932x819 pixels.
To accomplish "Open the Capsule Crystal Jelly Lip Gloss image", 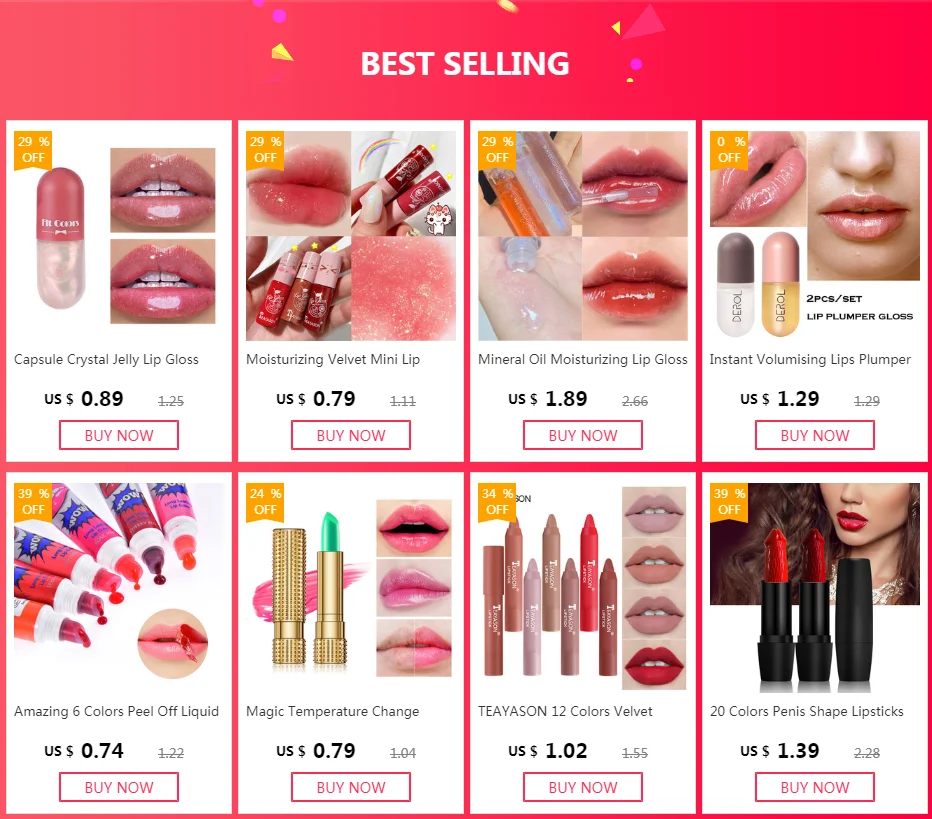I will pos(119,236).
